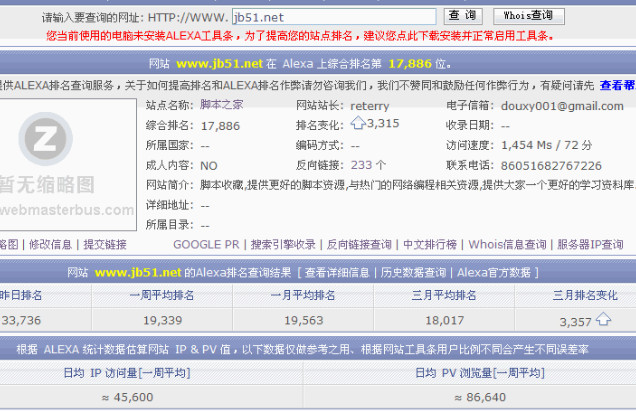Open the 提交链接 link
The width and height of the screenshot is (636, 411).
105,244
